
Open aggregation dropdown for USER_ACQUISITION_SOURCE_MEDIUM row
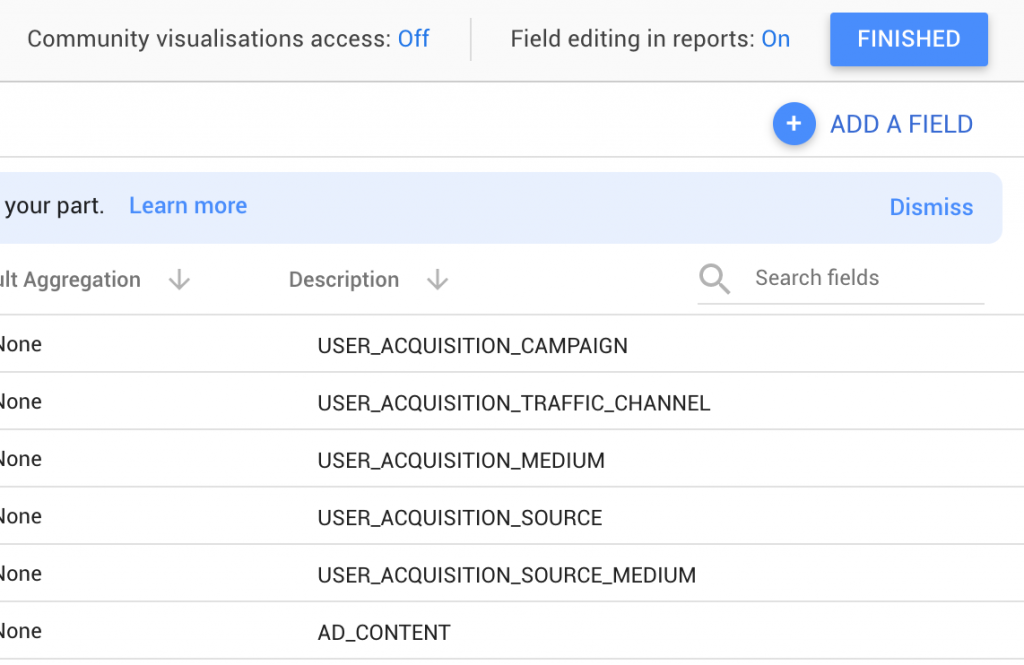(x=21, y=574)
